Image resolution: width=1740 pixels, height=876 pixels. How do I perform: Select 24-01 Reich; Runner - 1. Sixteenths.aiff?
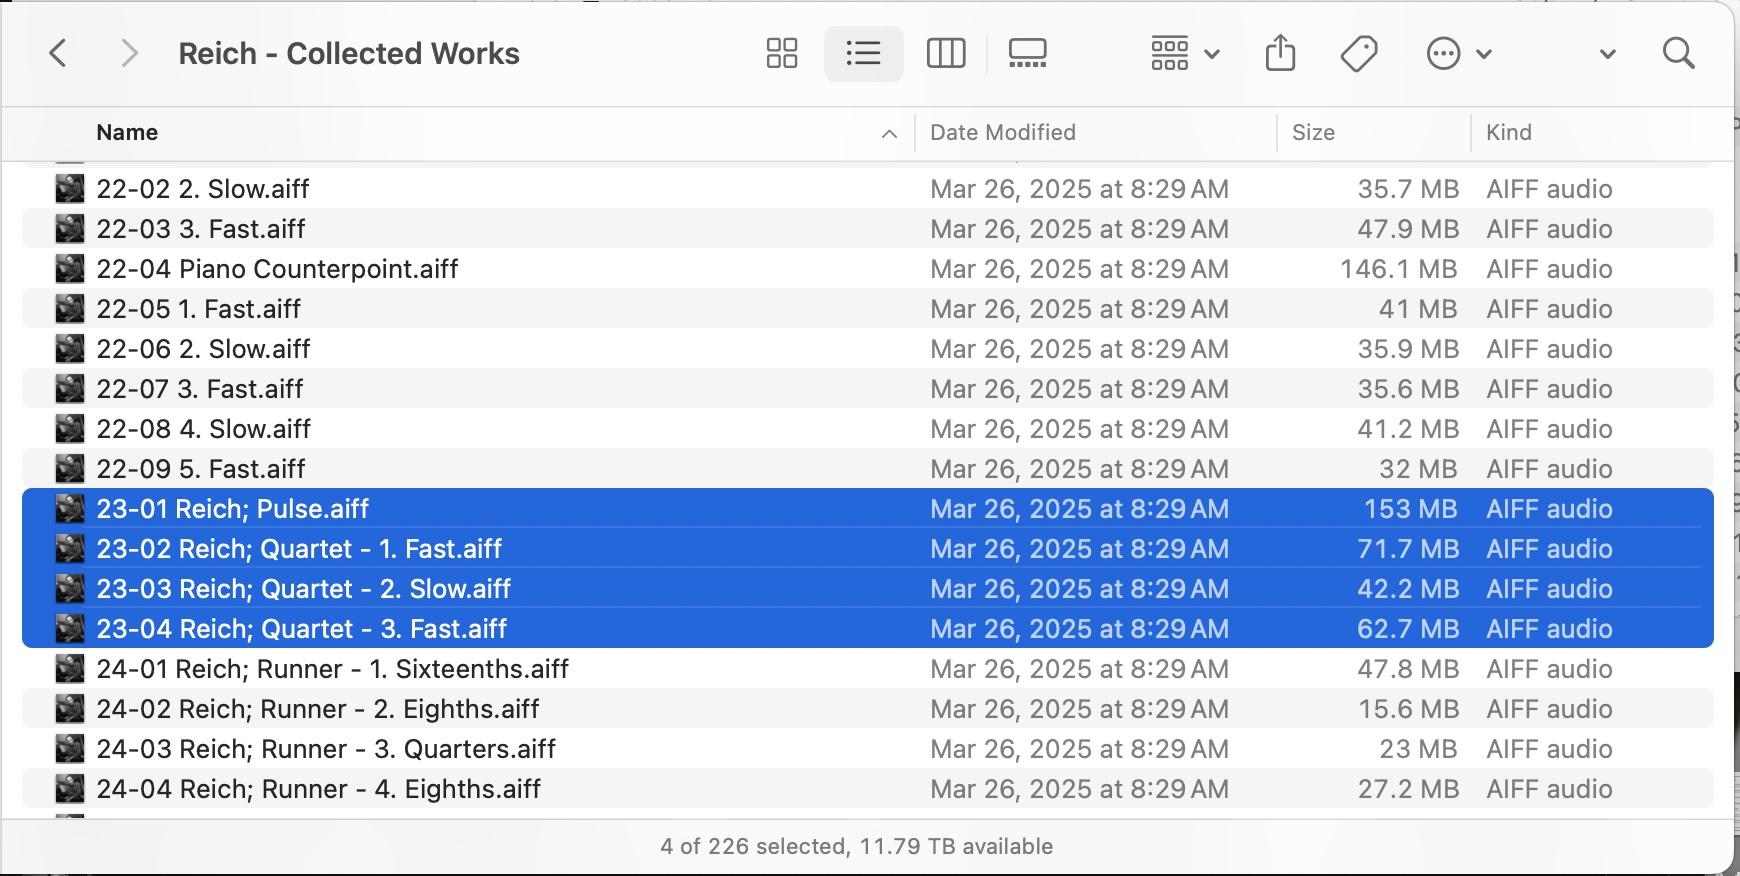coord(333,669)
